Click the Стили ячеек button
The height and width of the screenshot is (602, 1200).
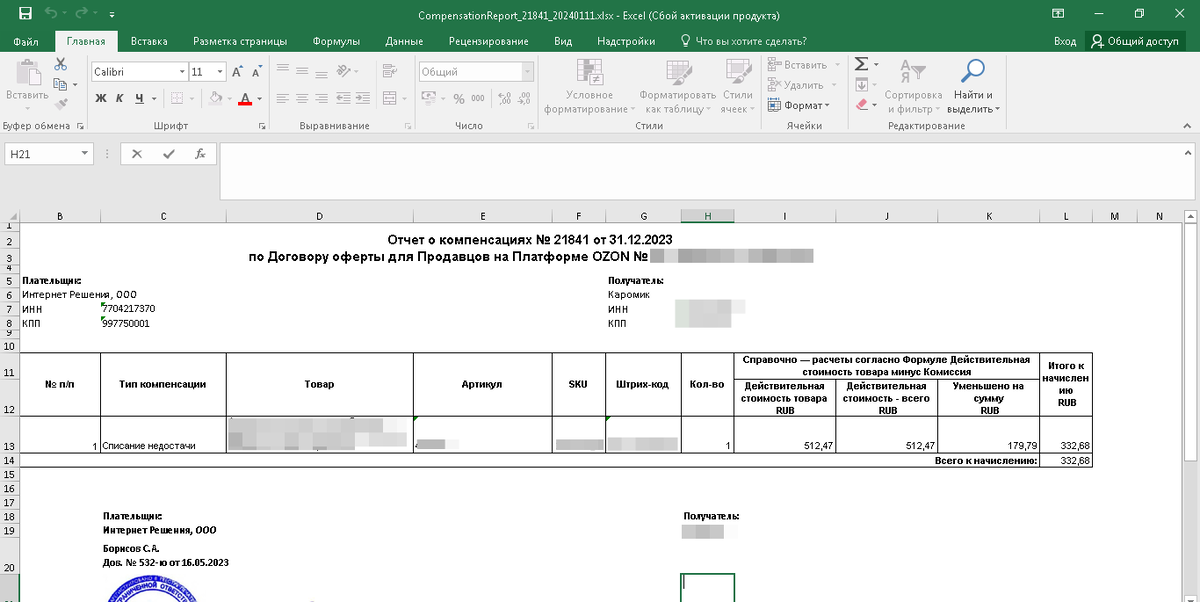point(738,88)
